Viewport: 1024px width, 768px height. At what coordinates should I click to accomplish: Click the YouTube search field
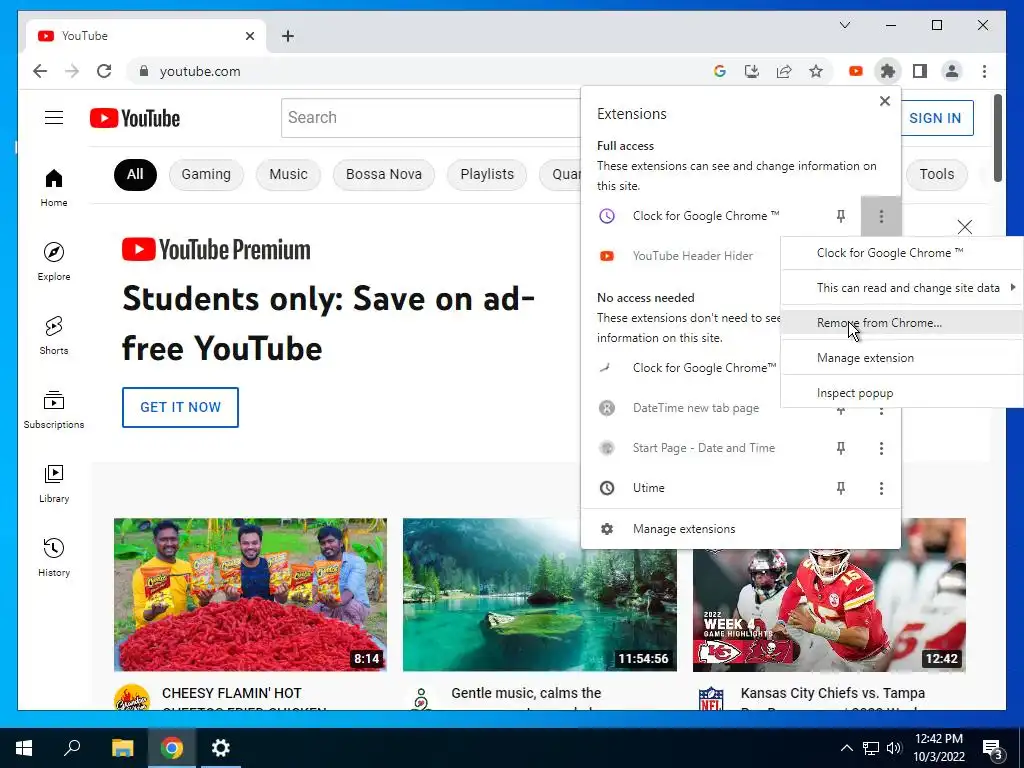point(431,118)
